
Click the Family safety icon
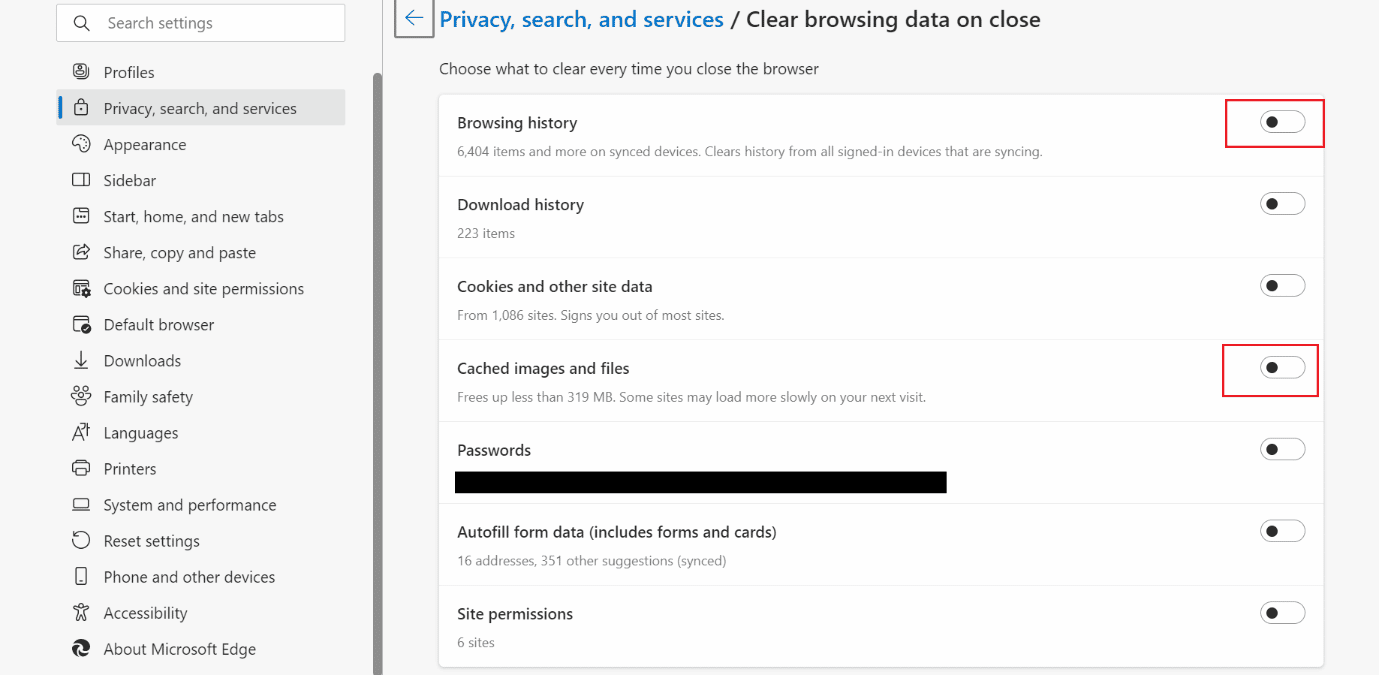pyautogui.click(x=82, y=396)
